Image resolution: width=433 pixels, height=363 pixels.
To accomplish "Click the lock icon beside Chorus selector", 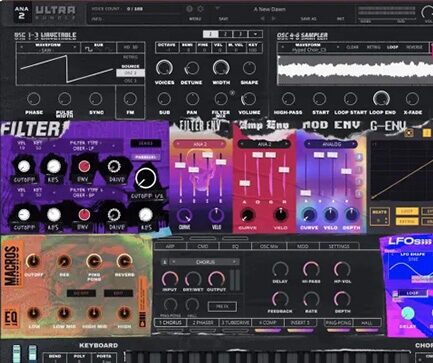I will [x=165, y=262].
